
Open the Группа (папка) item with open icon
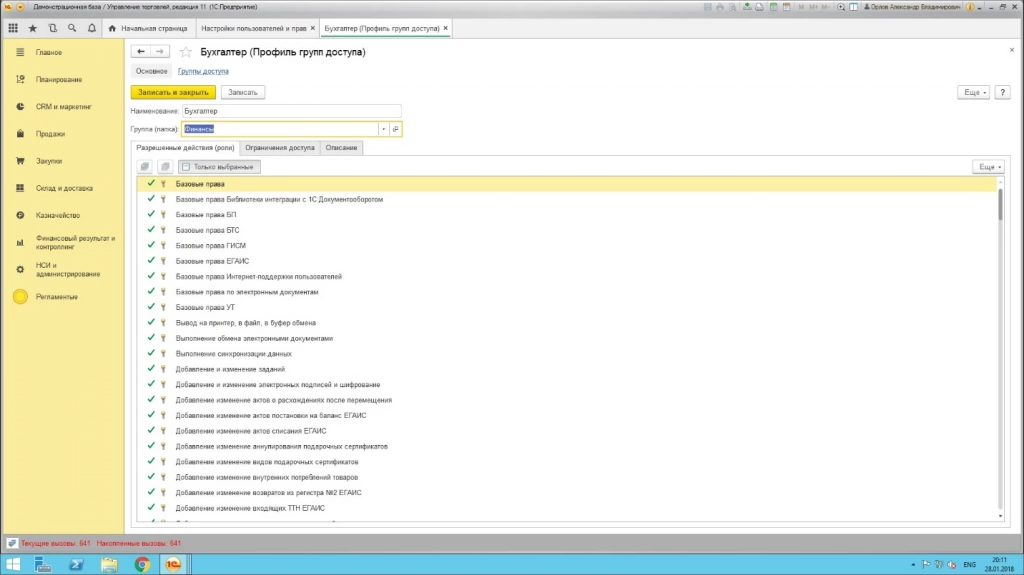(395, 129)
